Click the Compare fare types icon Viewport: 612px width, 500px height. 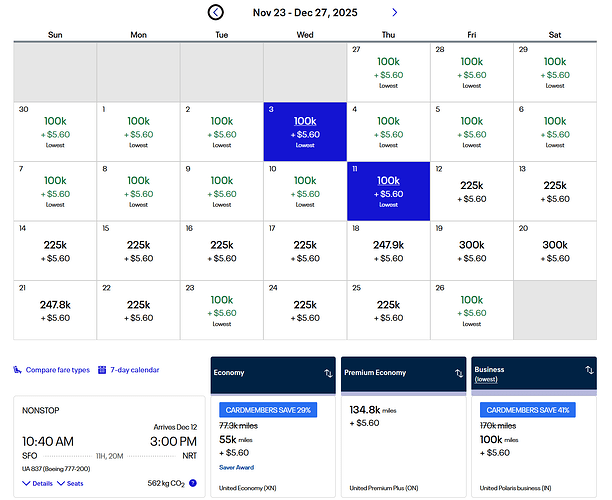pyautogui.click(x=18, y=370)
